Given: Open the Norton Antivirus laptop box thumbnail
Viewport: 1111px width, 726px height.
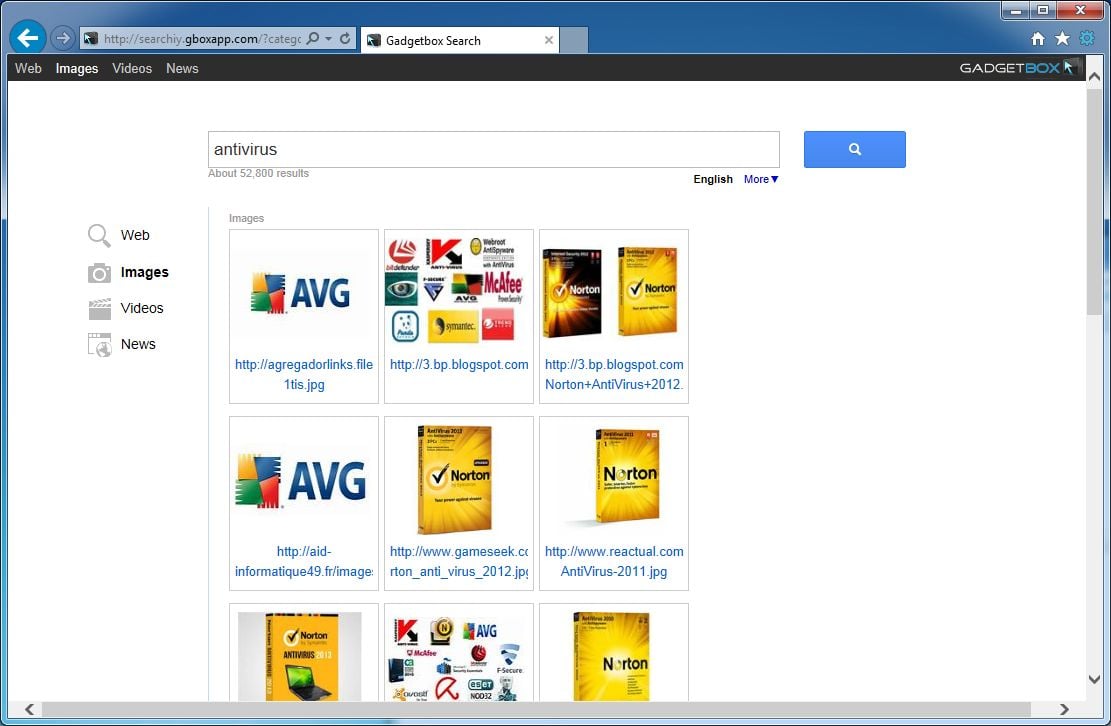Looking at the screenshot, I should coord(300,657).
